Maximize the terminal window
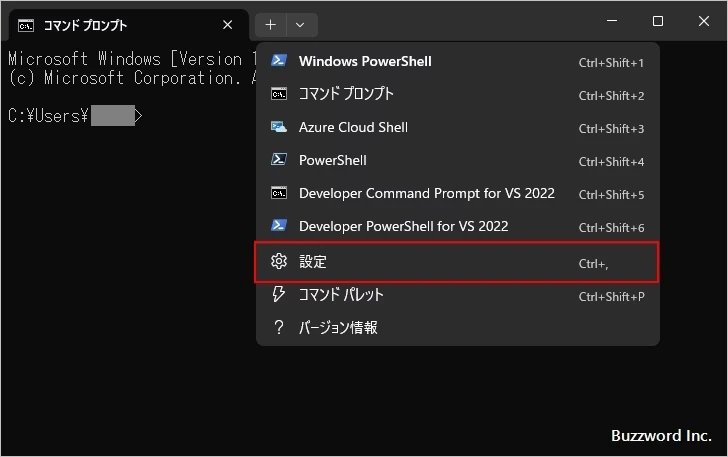Image resolution: width=728 pixels, height=457 pixels. (x=657, y=21)
